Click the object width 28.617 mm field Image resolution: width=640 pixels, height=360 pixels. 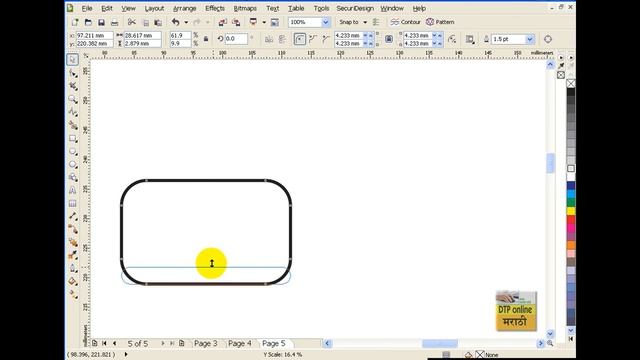tap(142, 36)
